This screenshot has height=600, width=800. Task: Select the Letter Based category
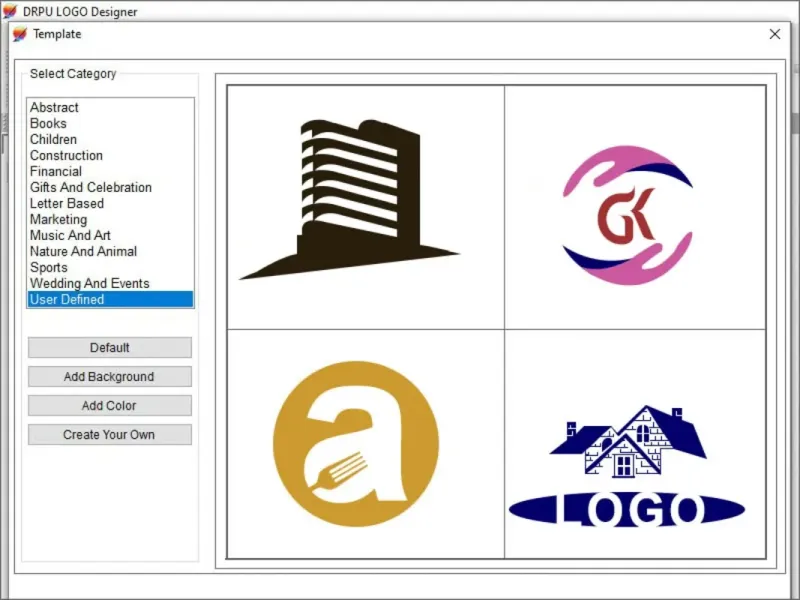click(x=110, y=203)
